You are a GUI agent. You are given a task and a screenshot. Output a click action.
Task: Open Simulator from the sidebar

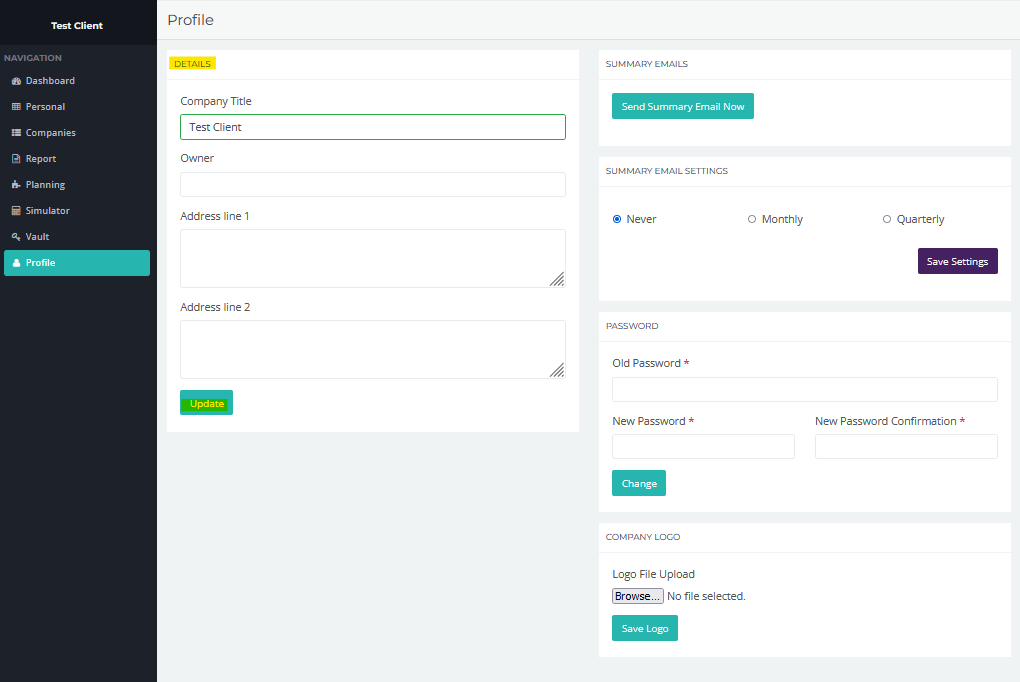77,211
